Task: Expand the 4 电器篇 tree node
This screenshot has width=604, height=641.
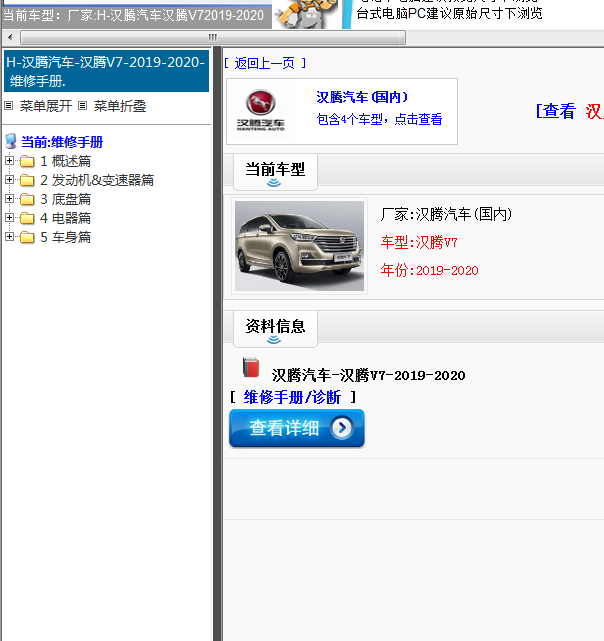Action: click(9, 217)
